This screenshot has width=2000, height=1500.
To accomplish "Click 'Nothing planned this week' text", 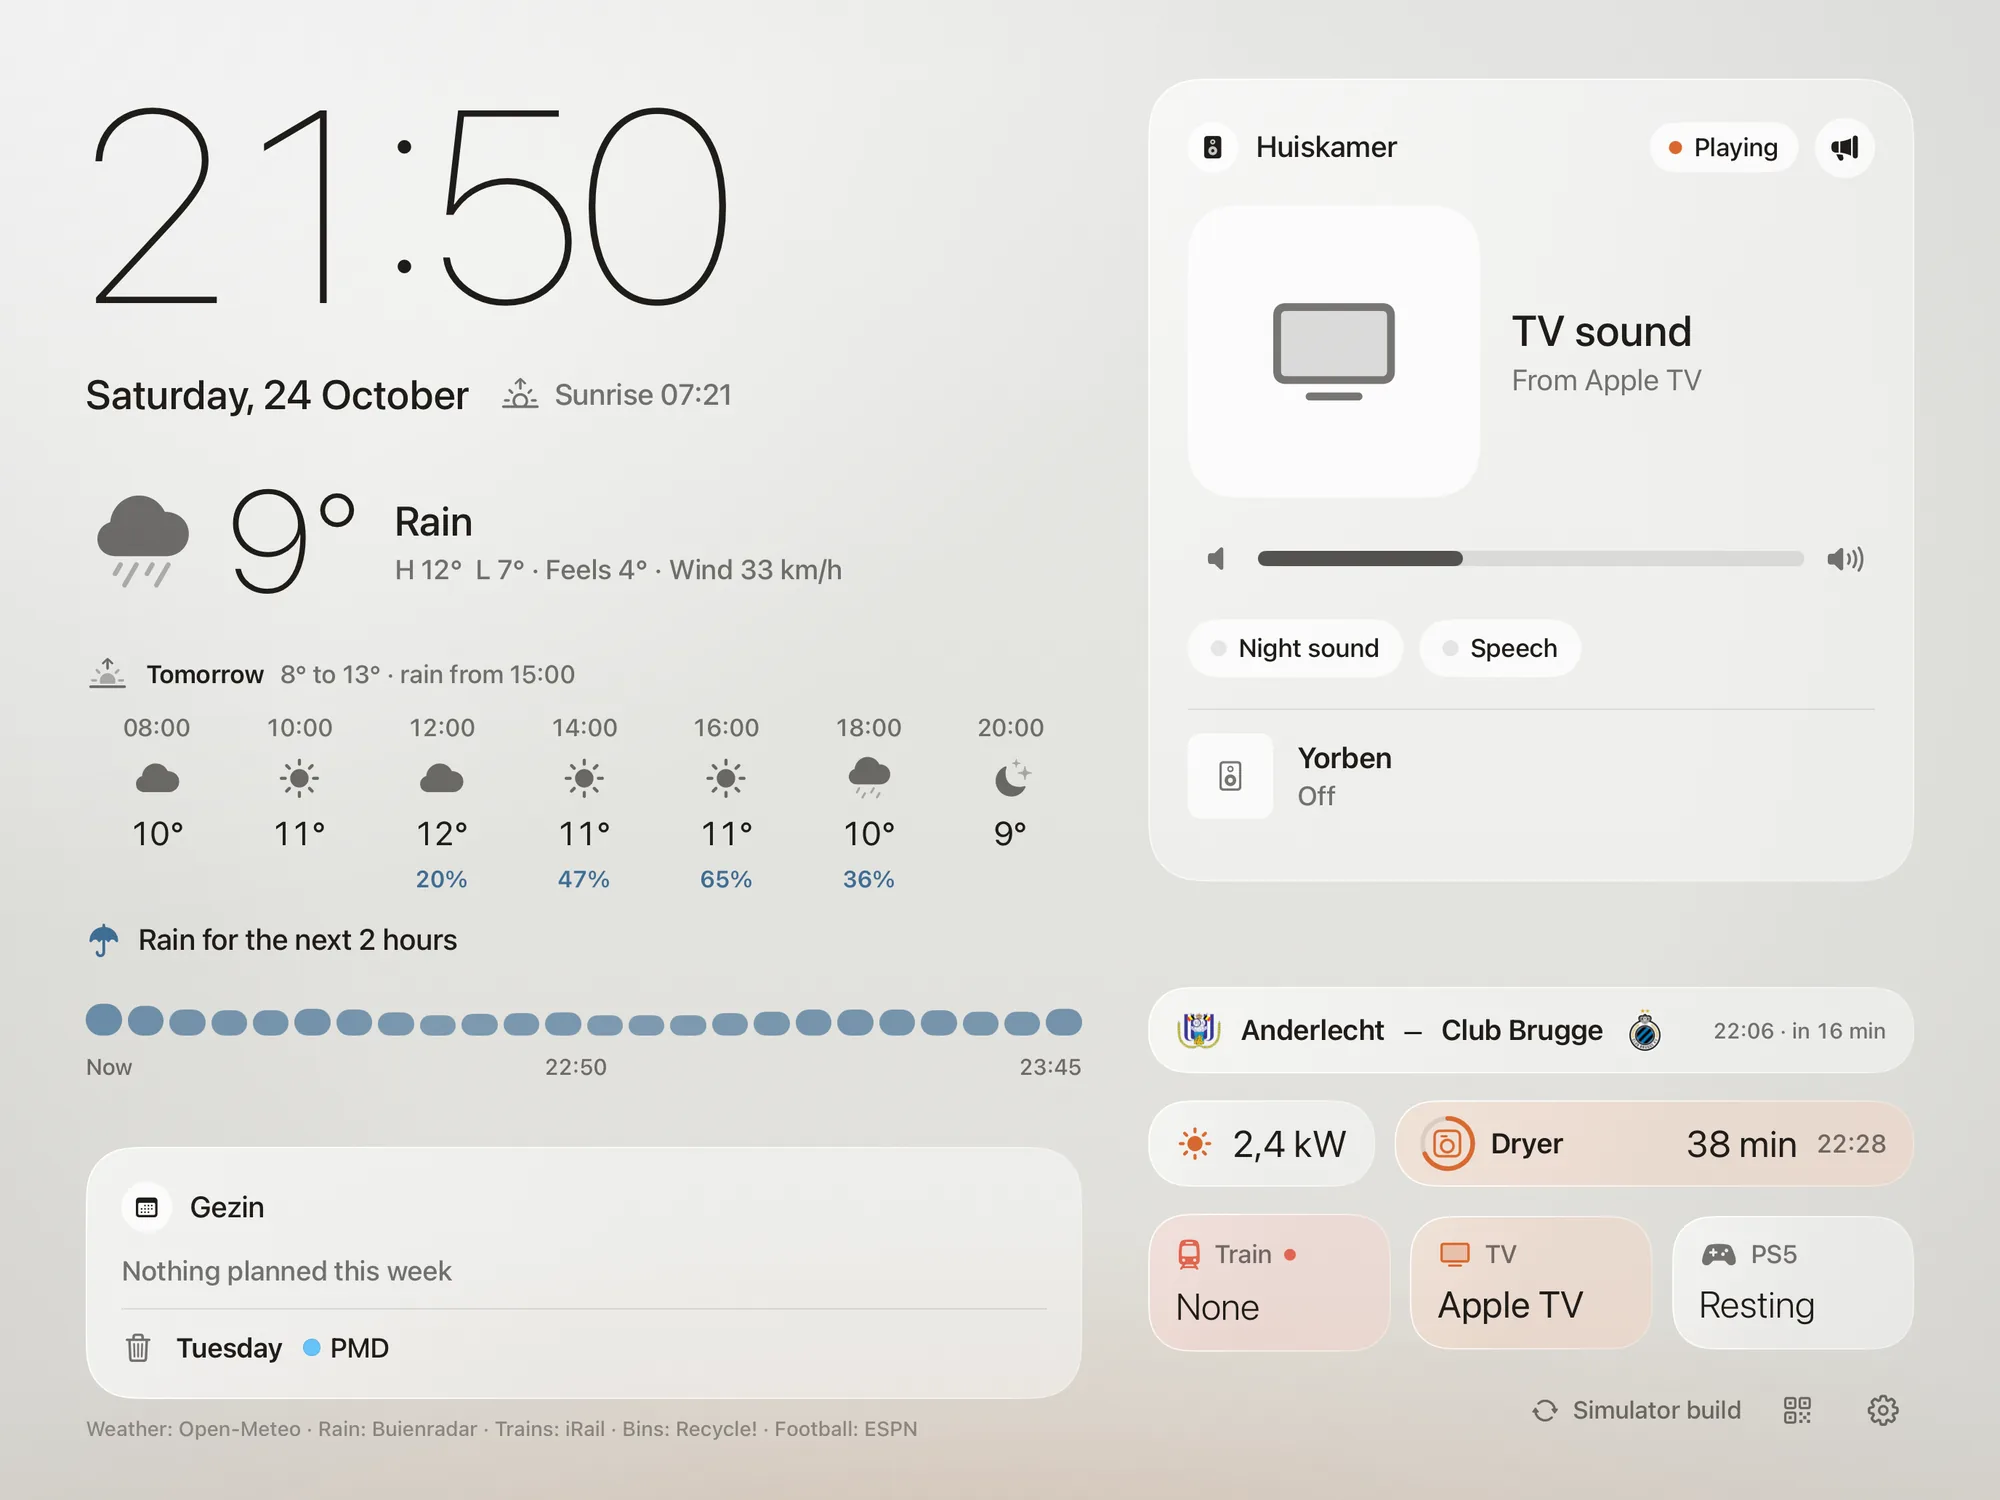I will pos(287,1271).
